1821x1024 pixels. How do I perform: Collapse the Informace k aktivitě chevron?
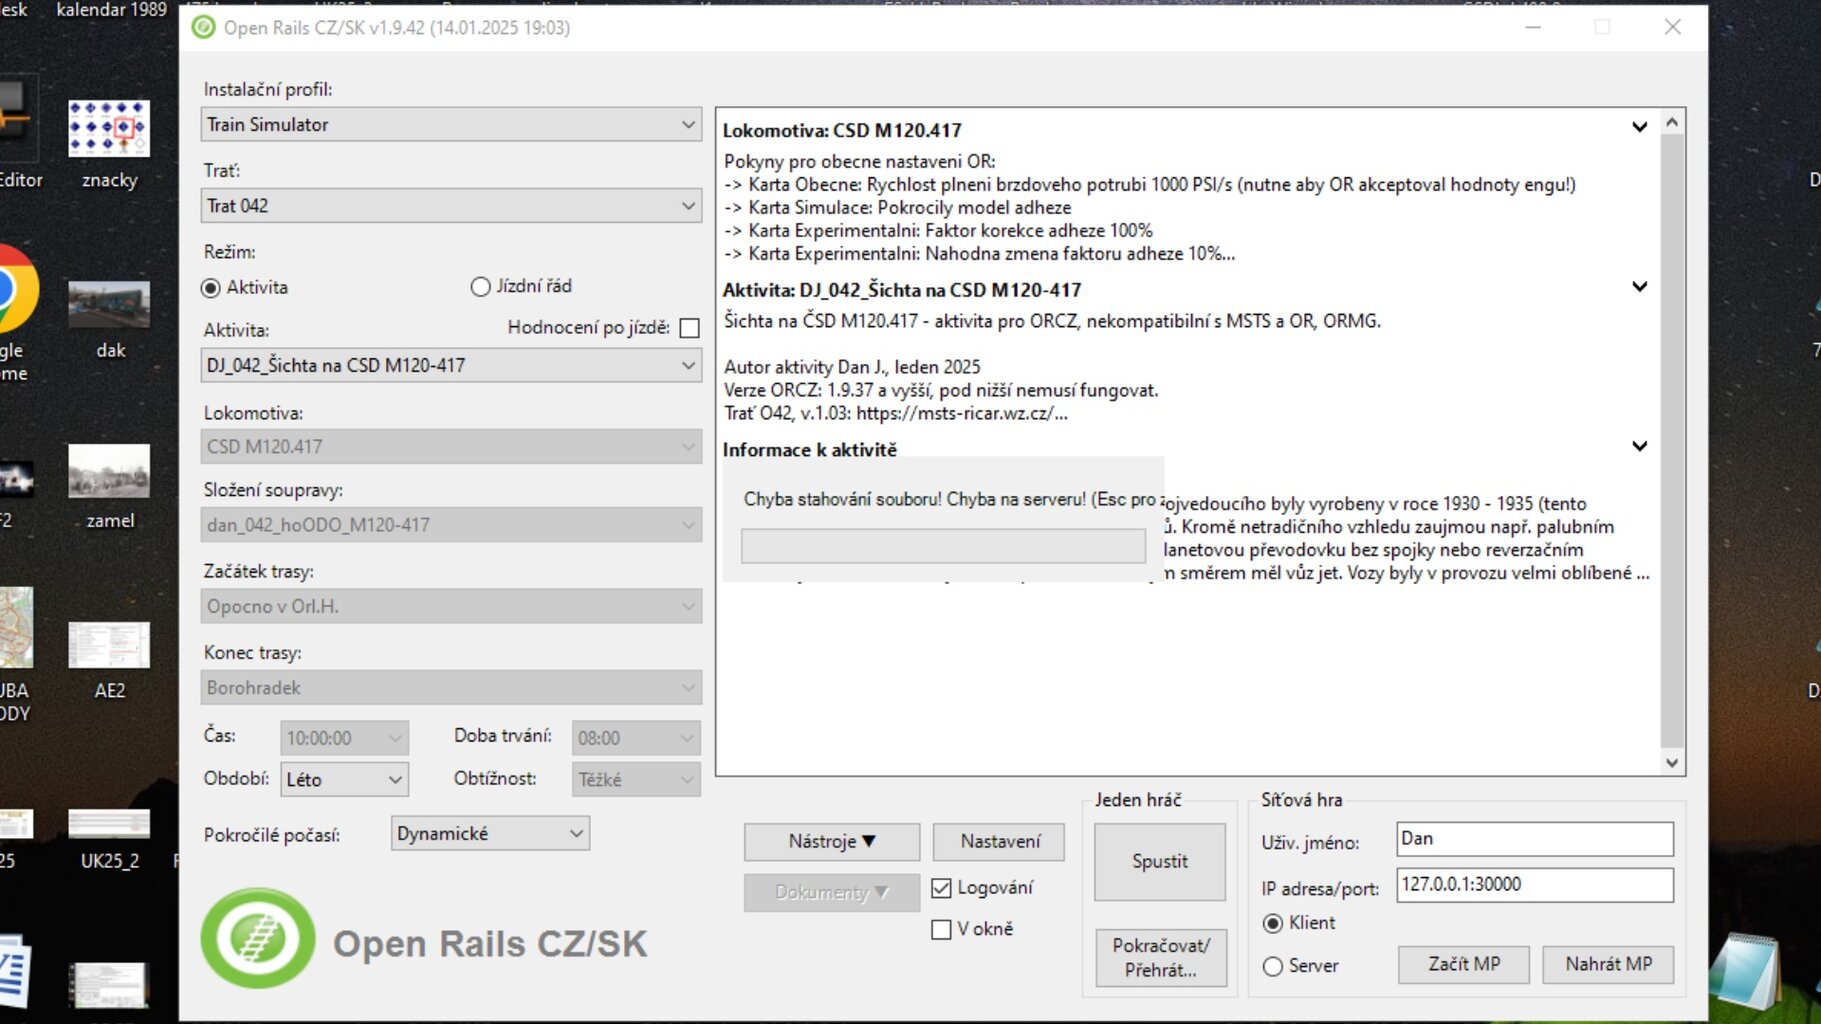click(1639, 446)
